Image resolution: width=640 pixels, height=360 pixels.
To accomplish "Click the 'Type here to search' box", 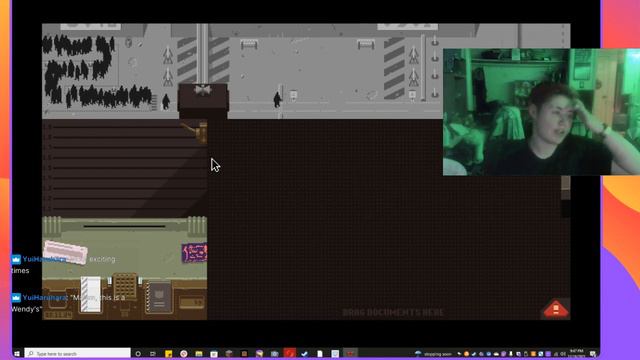I will [78, 353].
